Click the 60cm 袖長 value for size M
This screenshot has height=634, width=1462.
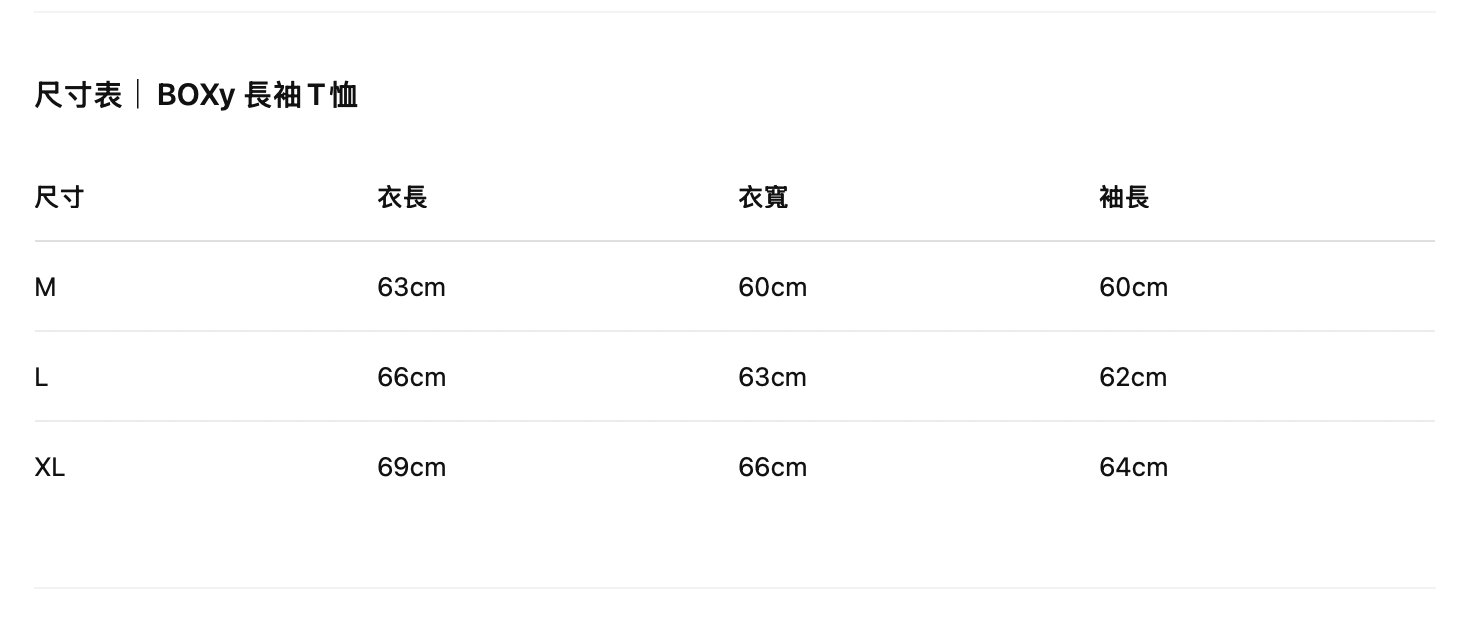click(x=1133, y=287)
